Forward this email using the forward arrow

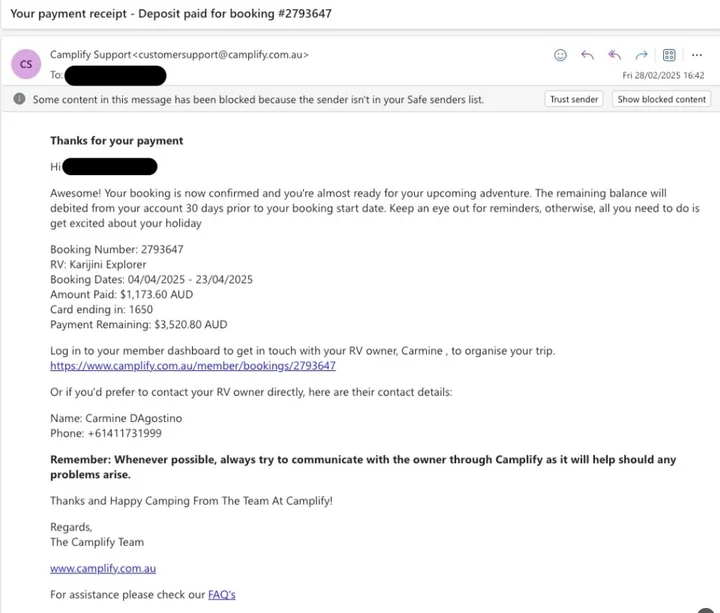pos(641,55)
